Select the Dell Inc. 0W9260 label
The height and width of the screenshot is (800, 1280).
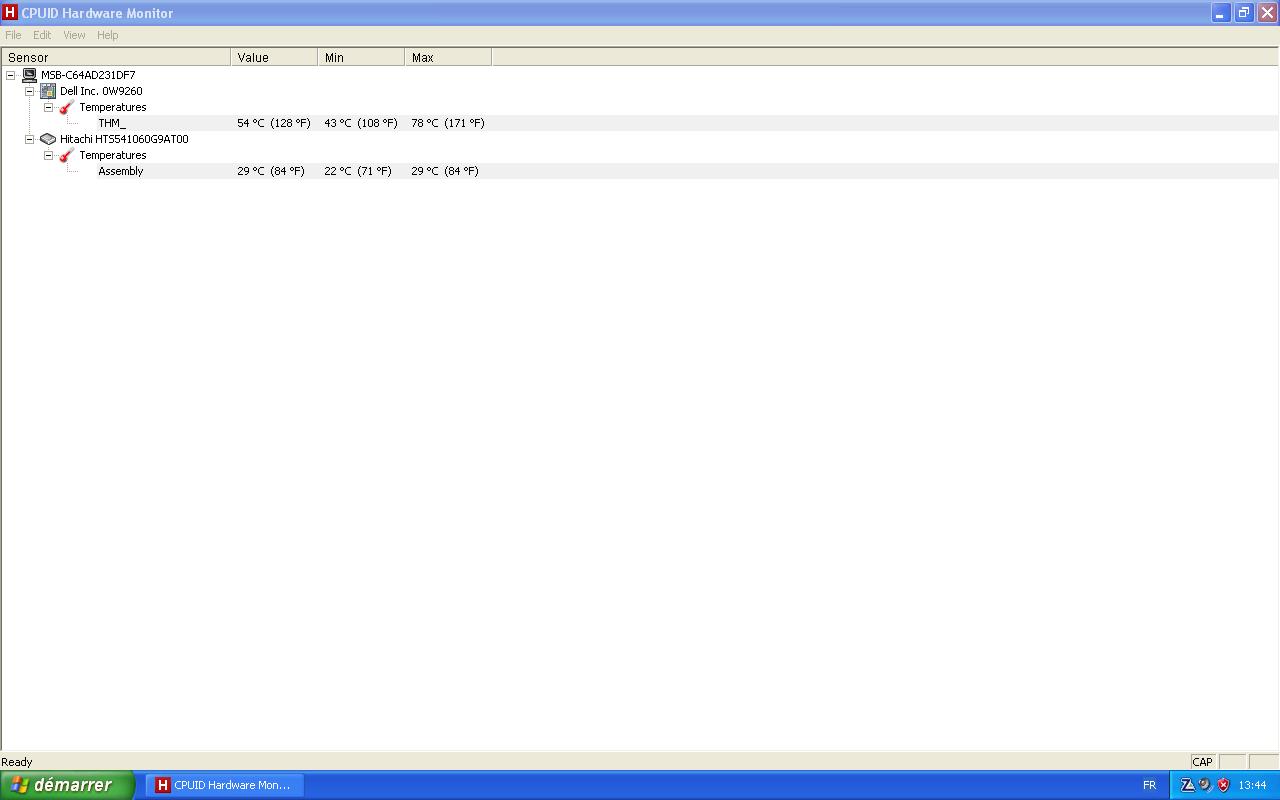[x=101, y=91]
